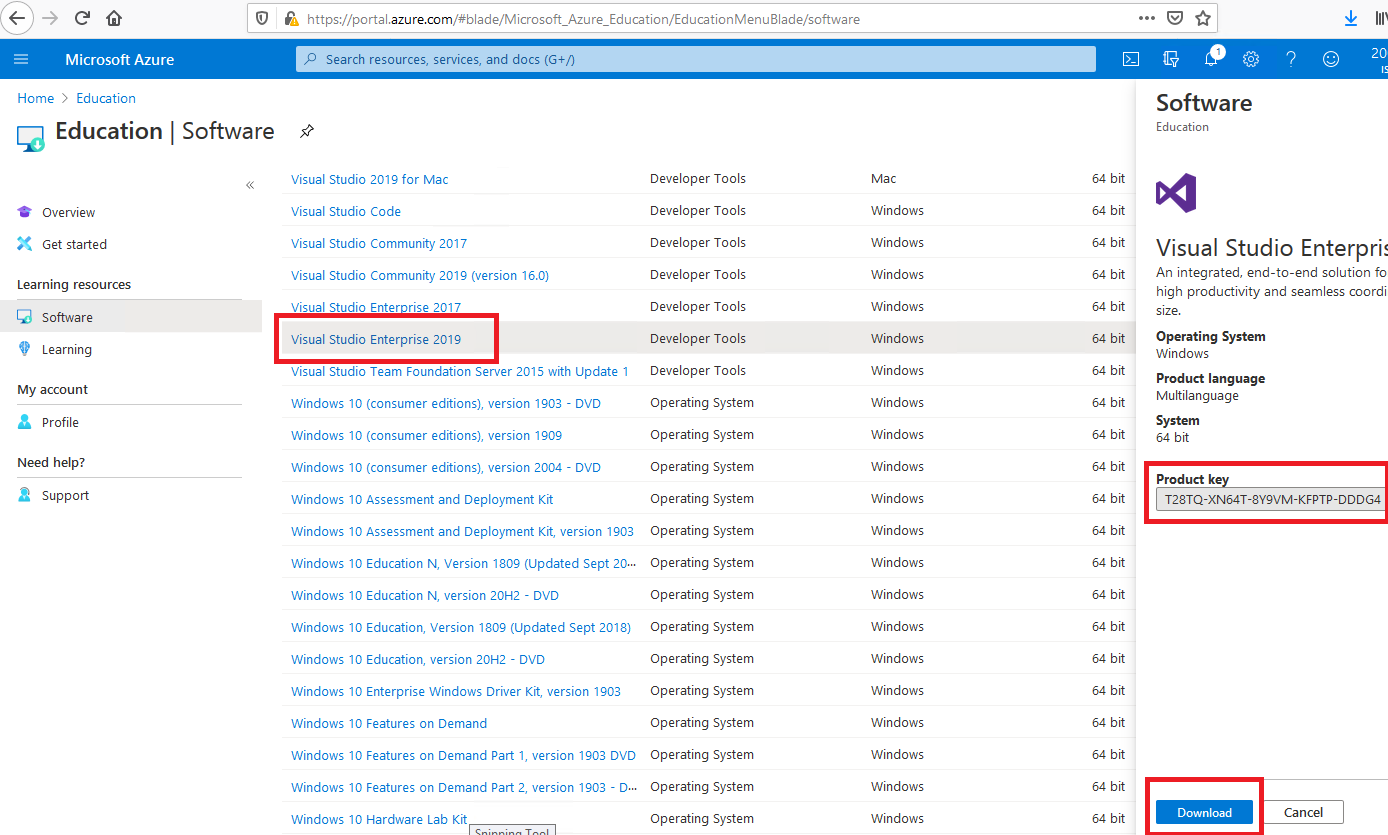Open the Directory and subscription filter icon
The width and height of the screenshot is (1388, 835).
tap(1171, 59)
